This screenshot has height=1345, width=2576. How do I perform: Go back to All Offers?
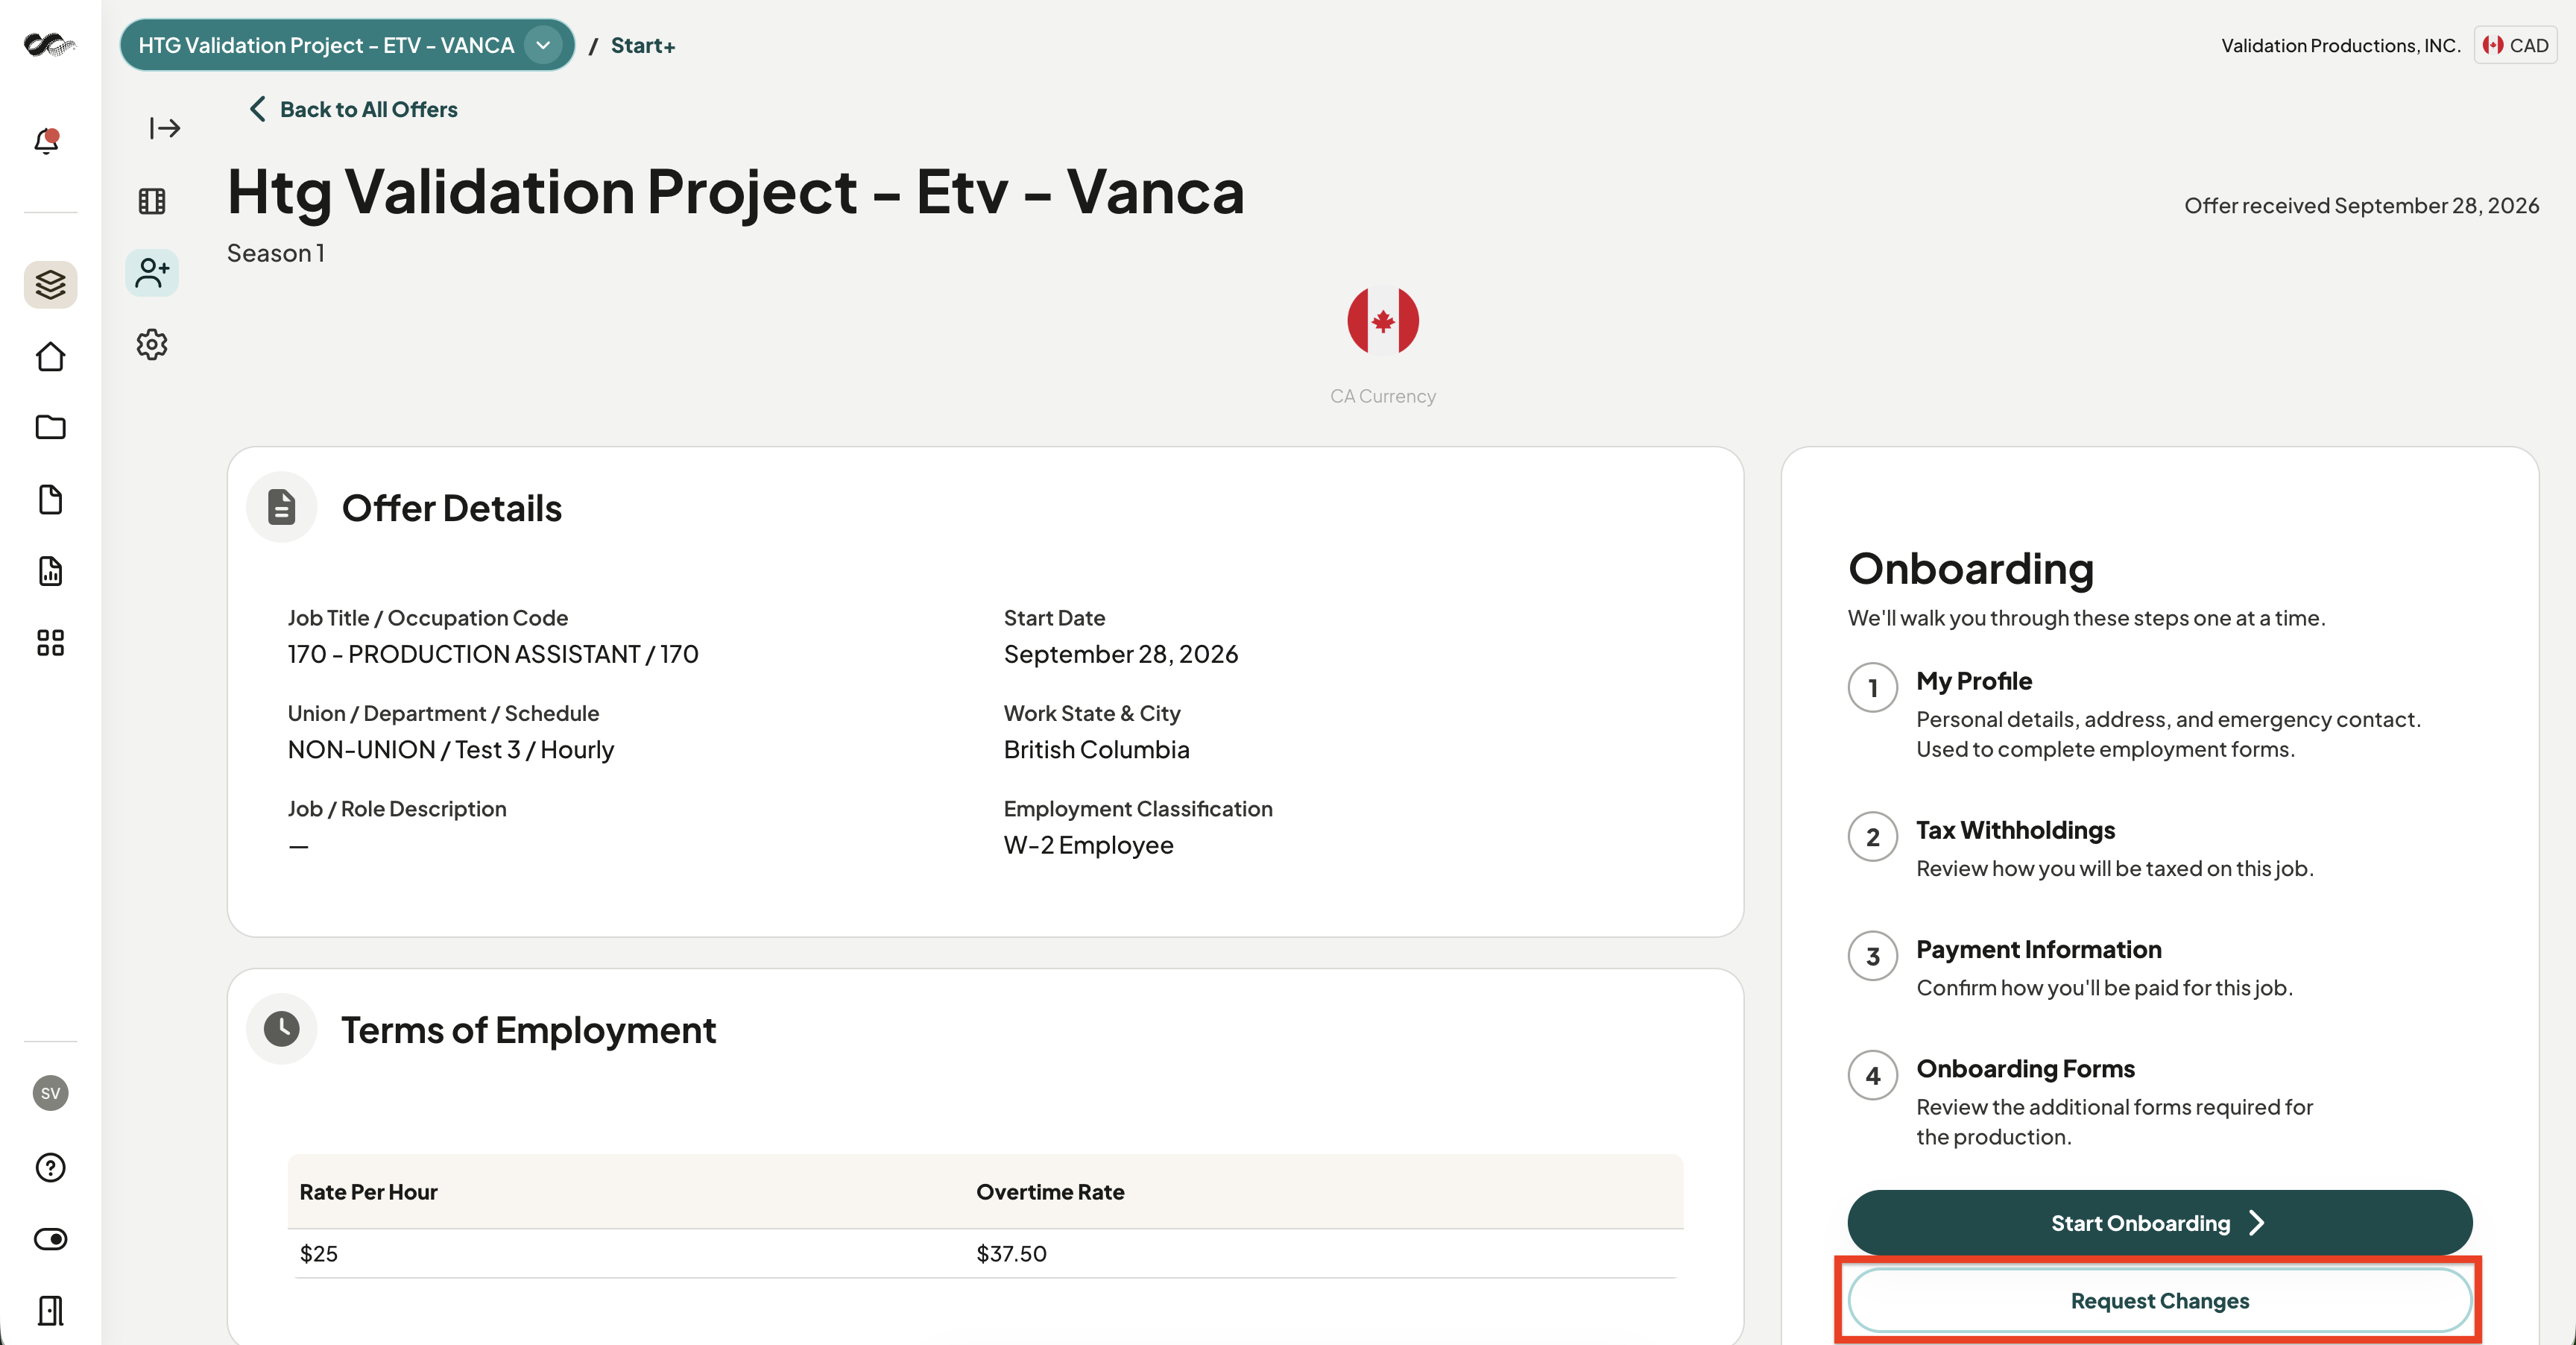(354, 109)
